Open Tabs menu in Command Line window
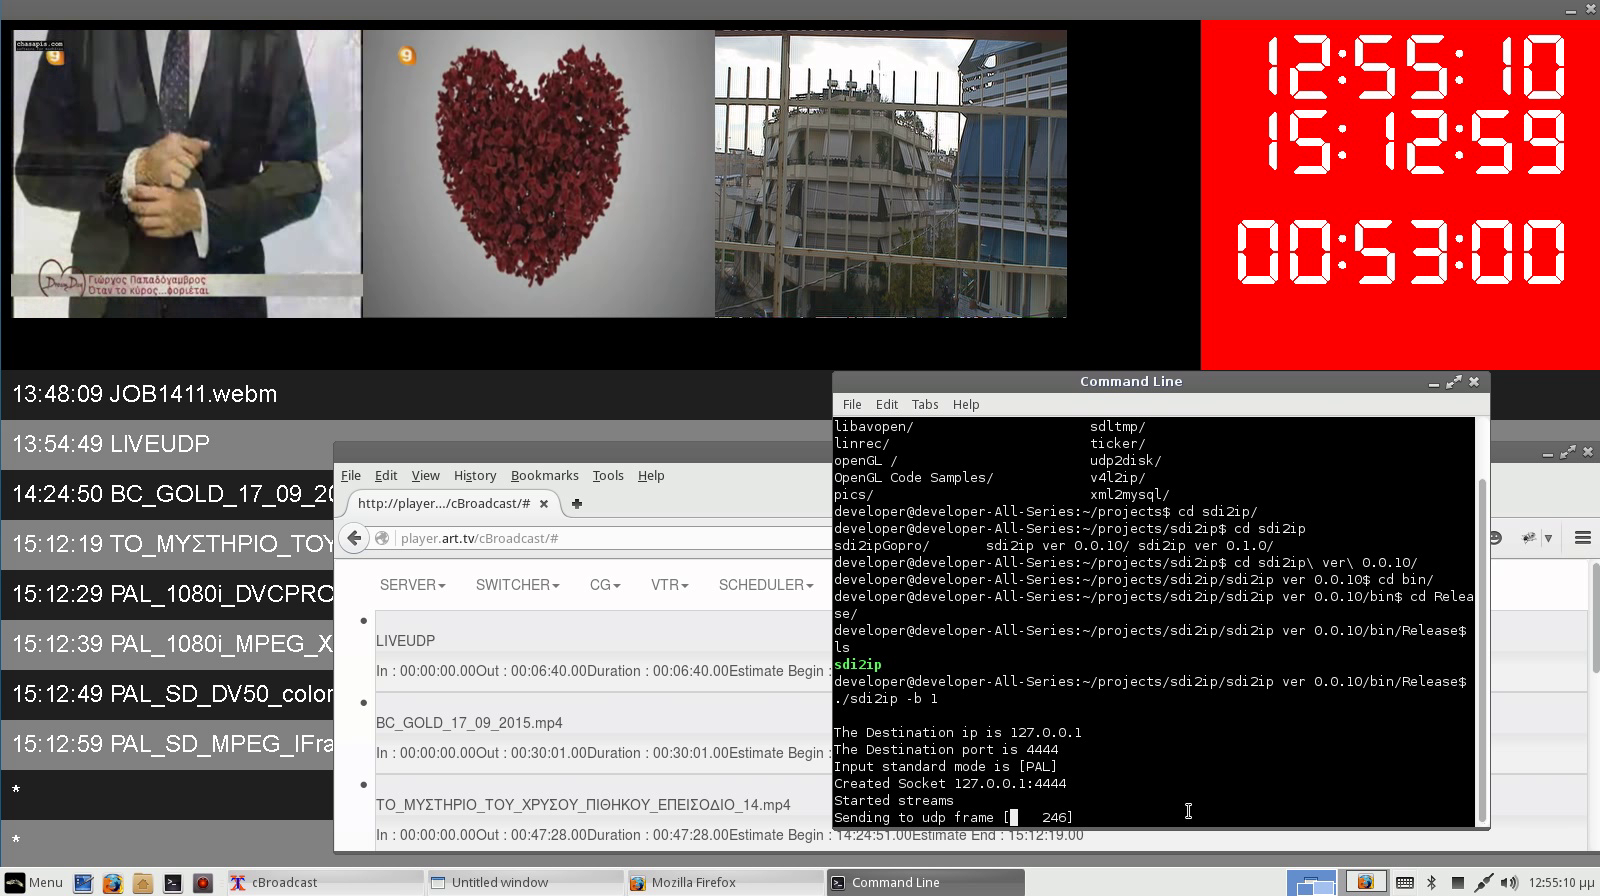This screenshot has height=896, width=1600. (x=925, y=404)
